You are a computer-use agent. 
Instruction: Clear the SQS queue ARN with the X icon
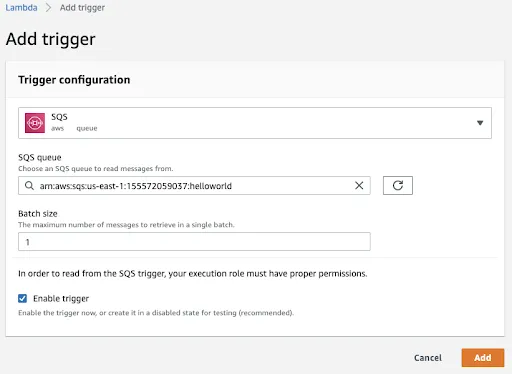[x=359, y=185]
